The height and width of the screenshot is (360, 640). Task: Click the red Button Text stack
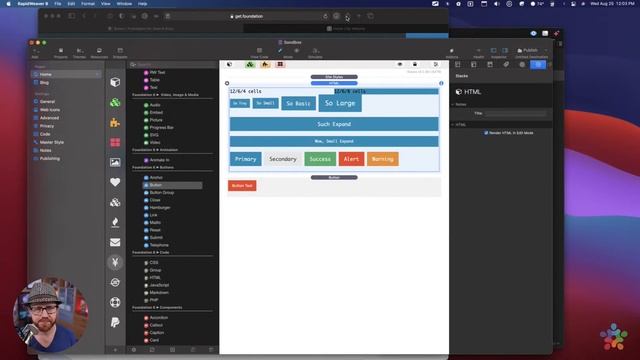pyautogui.click(x=242, y=186)
